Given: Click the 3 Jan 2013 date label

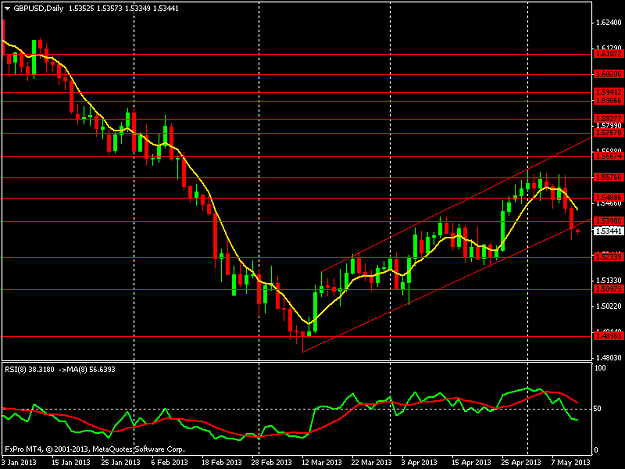Looking at the screenshot, I should coord(18,462).
